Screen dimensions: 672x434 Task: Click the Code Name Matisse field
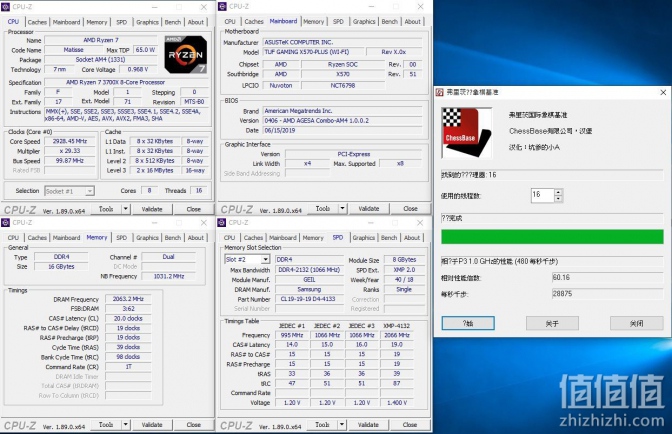[x=73, y=50]
